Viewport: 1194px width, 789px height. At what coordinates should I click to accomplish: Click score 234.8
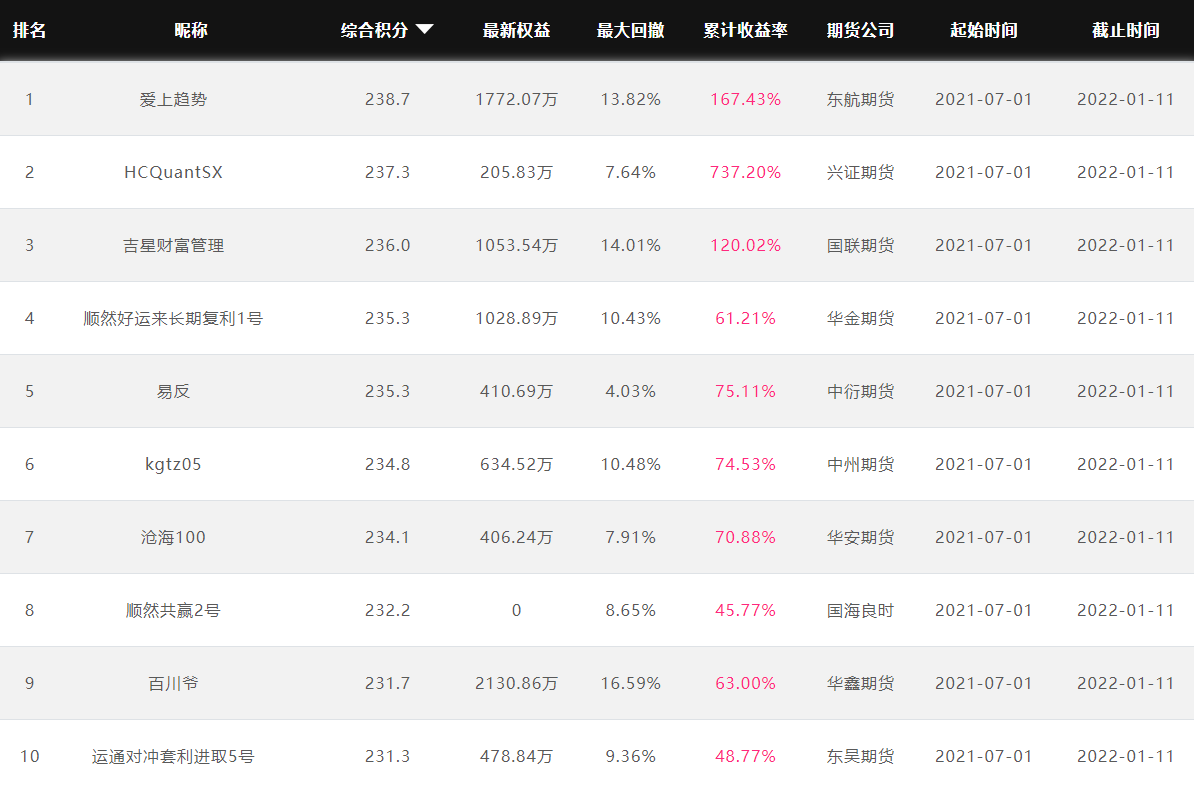388,465
